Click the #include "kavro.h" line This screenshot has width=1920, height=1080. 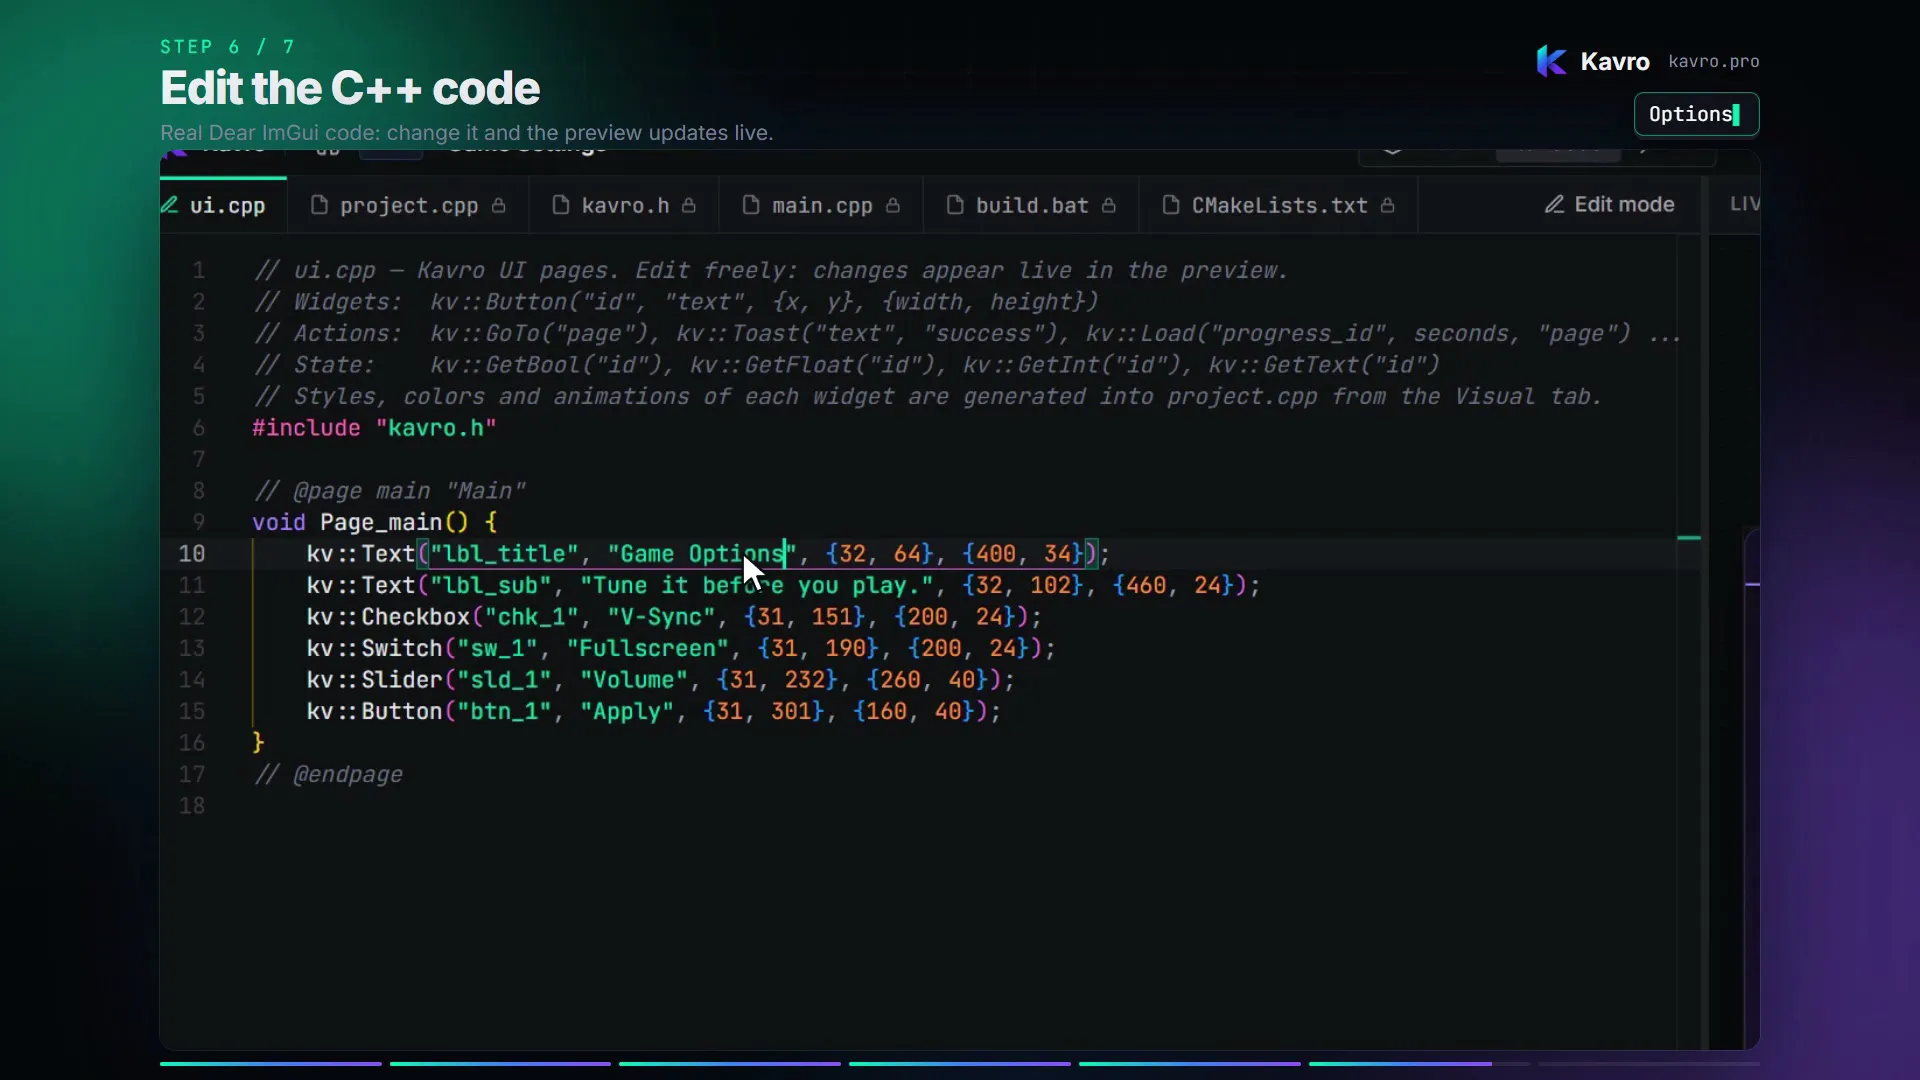(374, 428)
